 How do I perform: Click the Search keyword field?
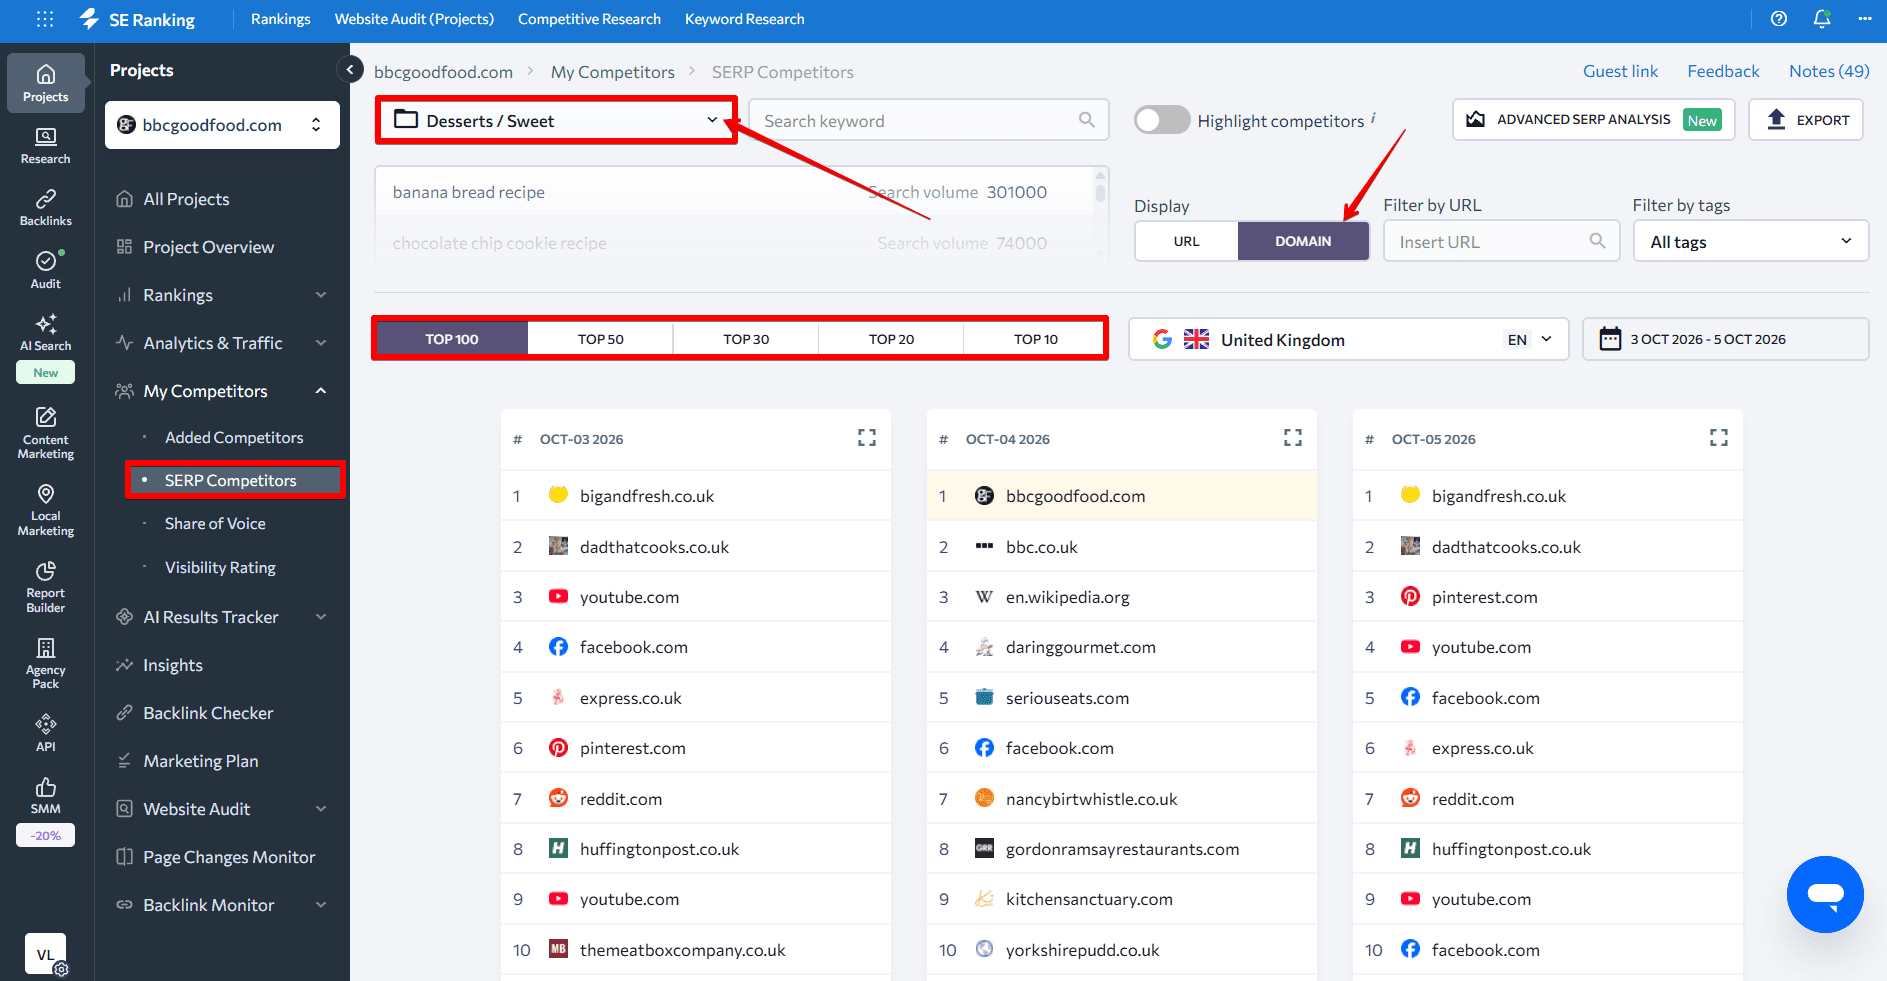(x=928, y=120)
